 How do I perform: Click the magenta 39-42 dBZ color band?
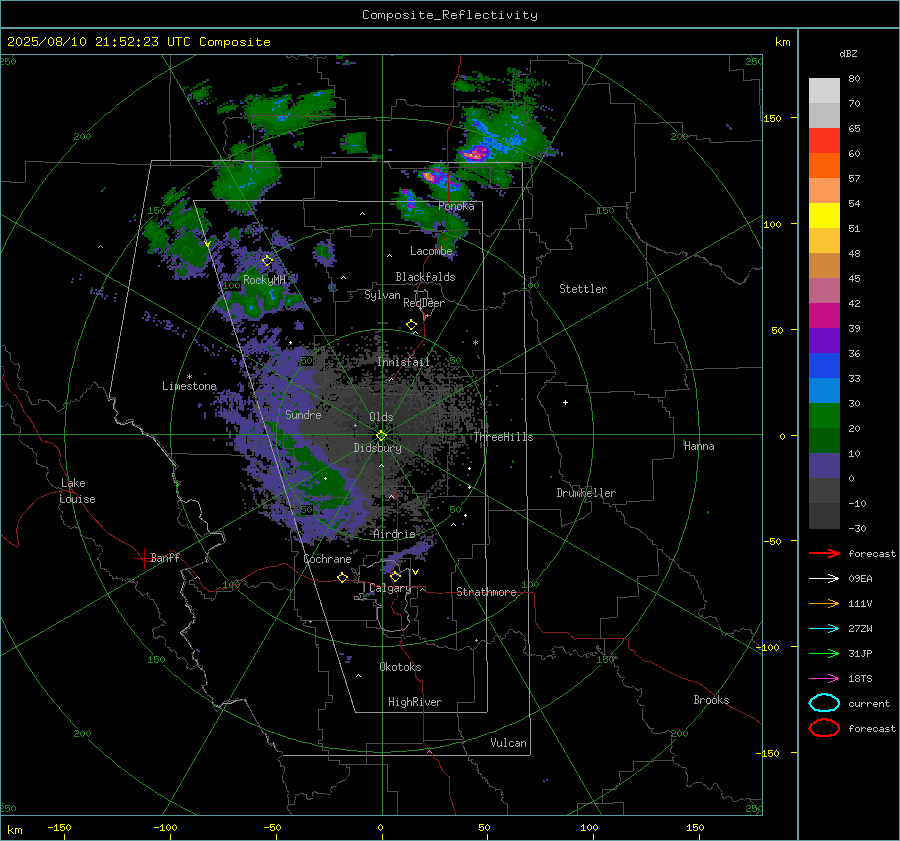point(824,316)
